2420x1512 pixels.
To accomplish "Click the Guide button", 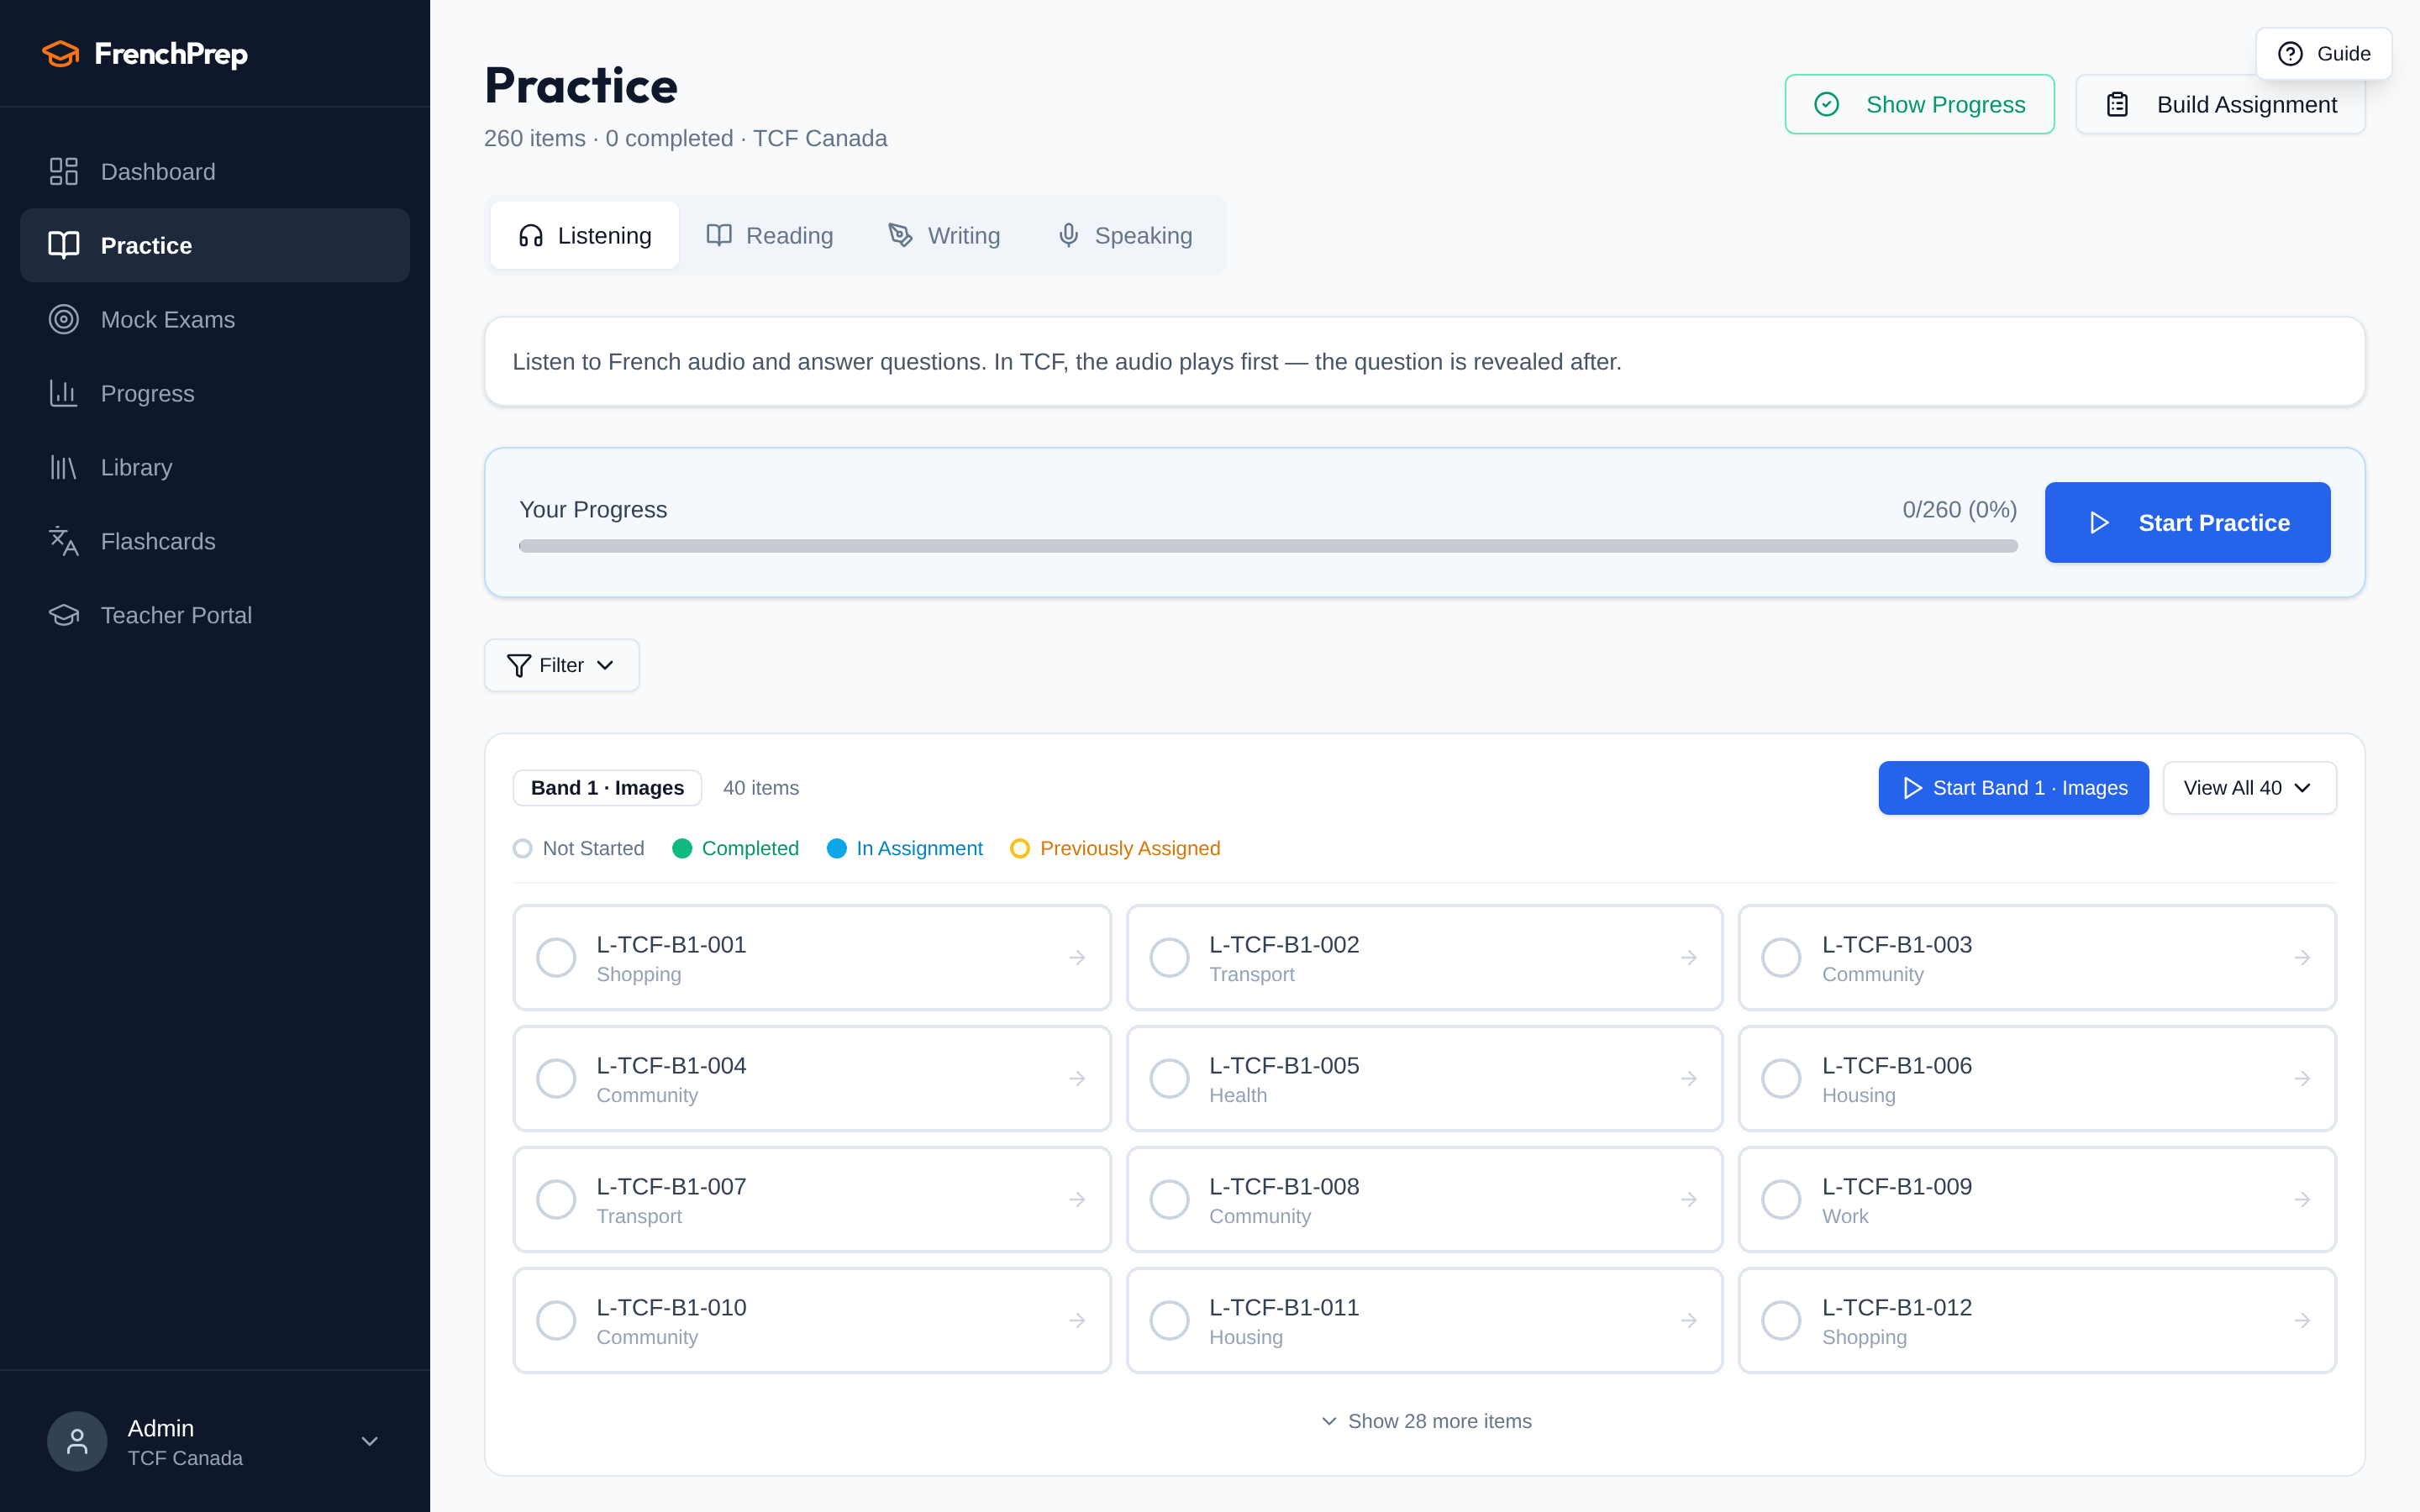I will [2323, 54].
